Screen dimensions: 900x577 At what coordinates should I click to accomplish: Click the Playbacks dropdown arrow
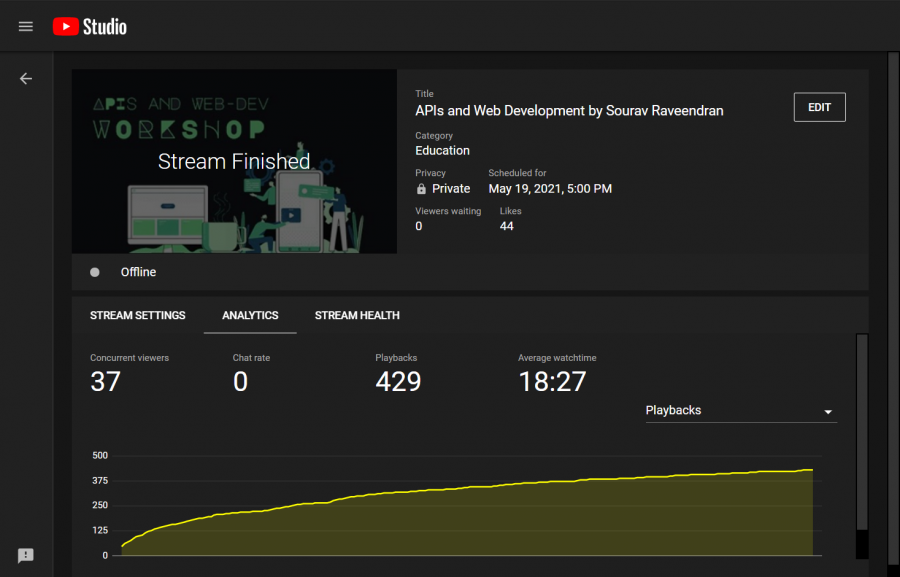[x=827, y=412]
